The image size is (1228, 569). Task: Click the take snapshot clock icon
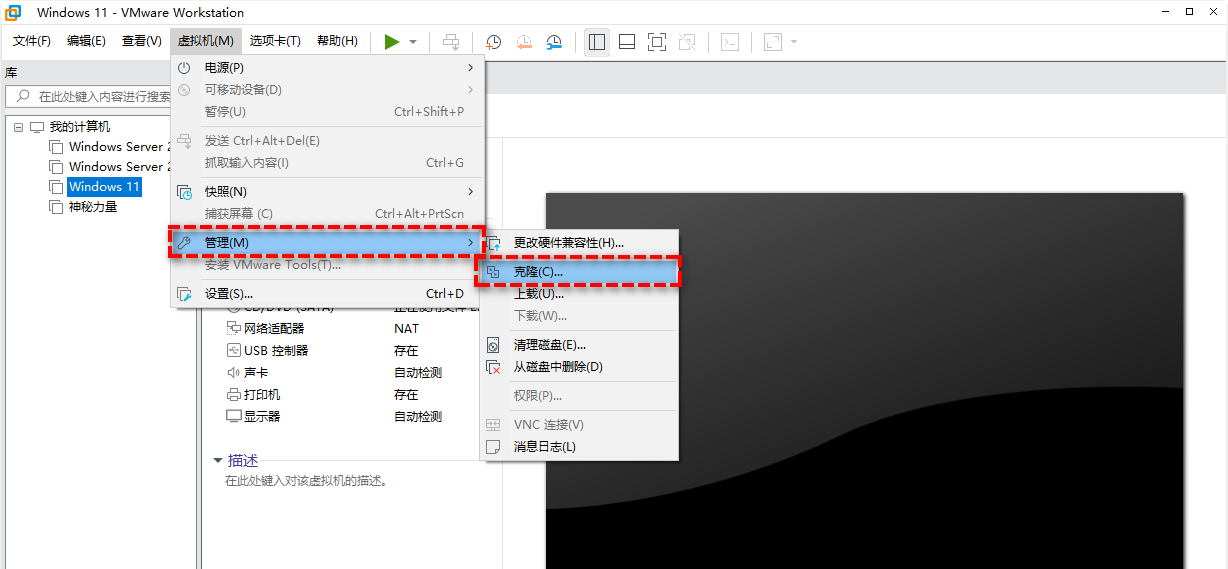coord(493,42)
